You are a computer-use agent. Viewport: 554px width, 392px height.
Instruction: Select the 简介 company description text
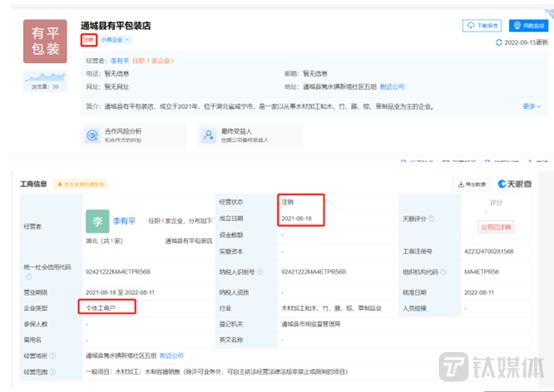pos(269,106)
